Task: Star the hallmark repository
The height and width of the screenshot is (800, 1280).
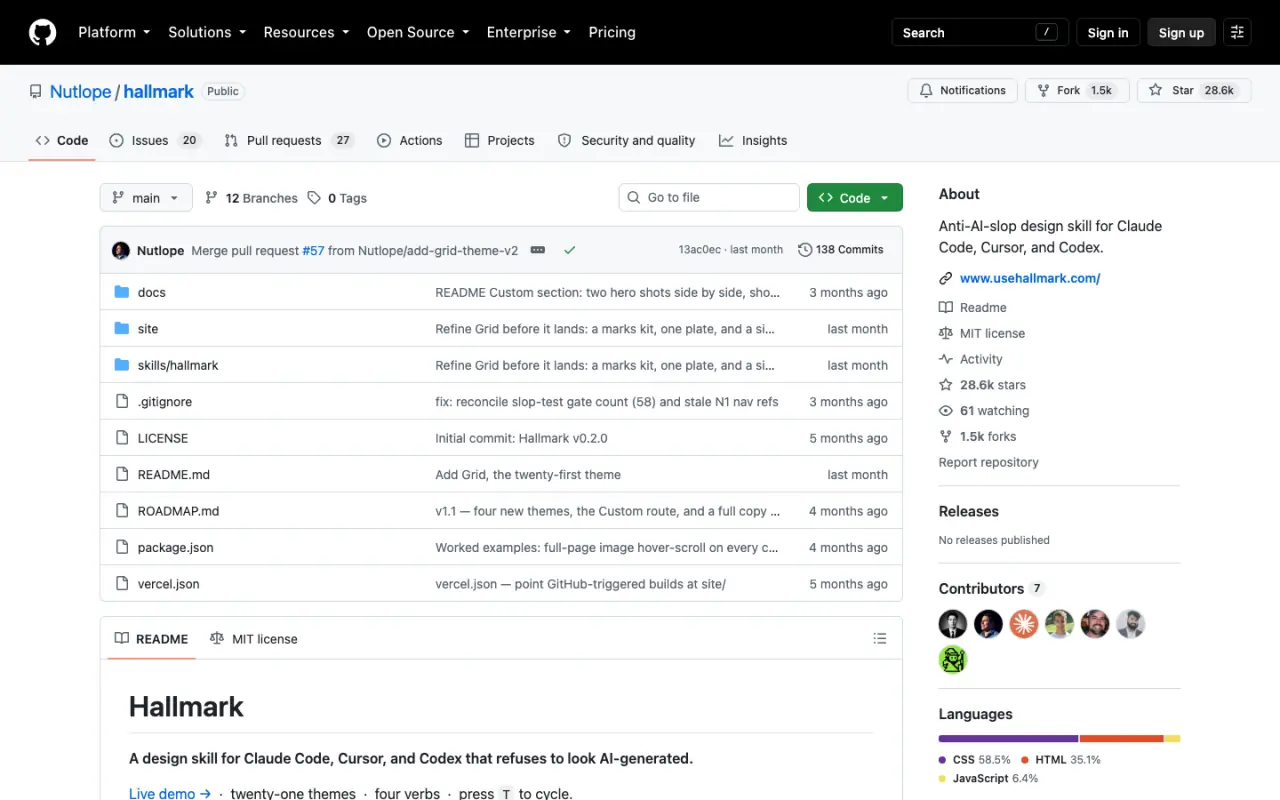Action: tap(1193, 90)
